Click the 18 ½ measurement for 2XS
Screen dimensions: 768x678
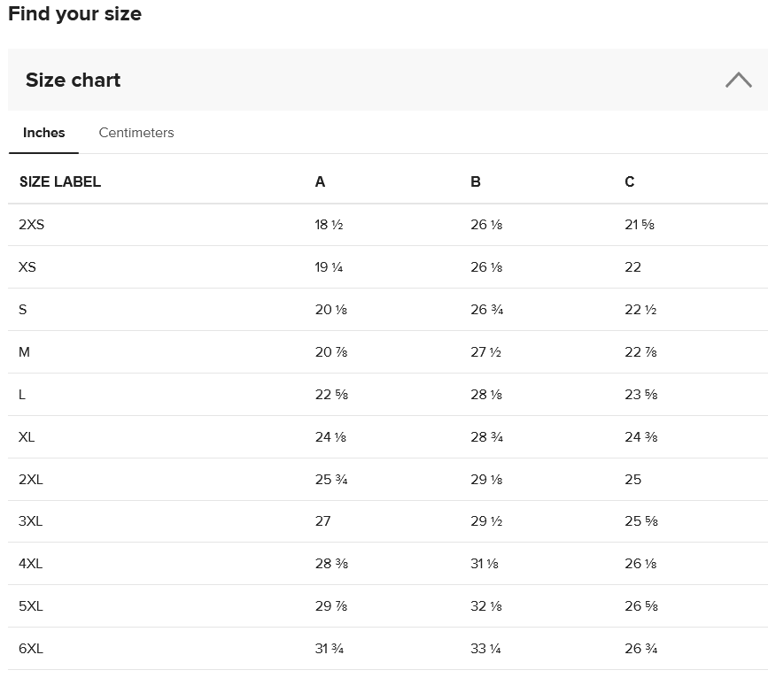point(329,225)
